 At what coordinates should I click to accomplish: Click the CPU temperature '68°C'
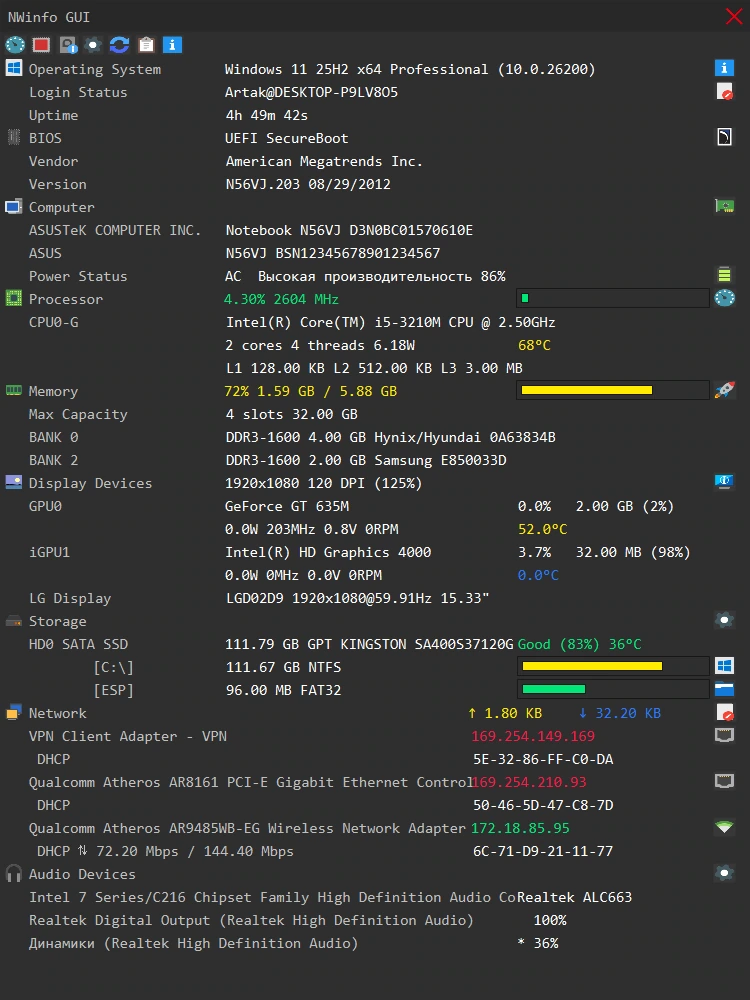(534, 345)
